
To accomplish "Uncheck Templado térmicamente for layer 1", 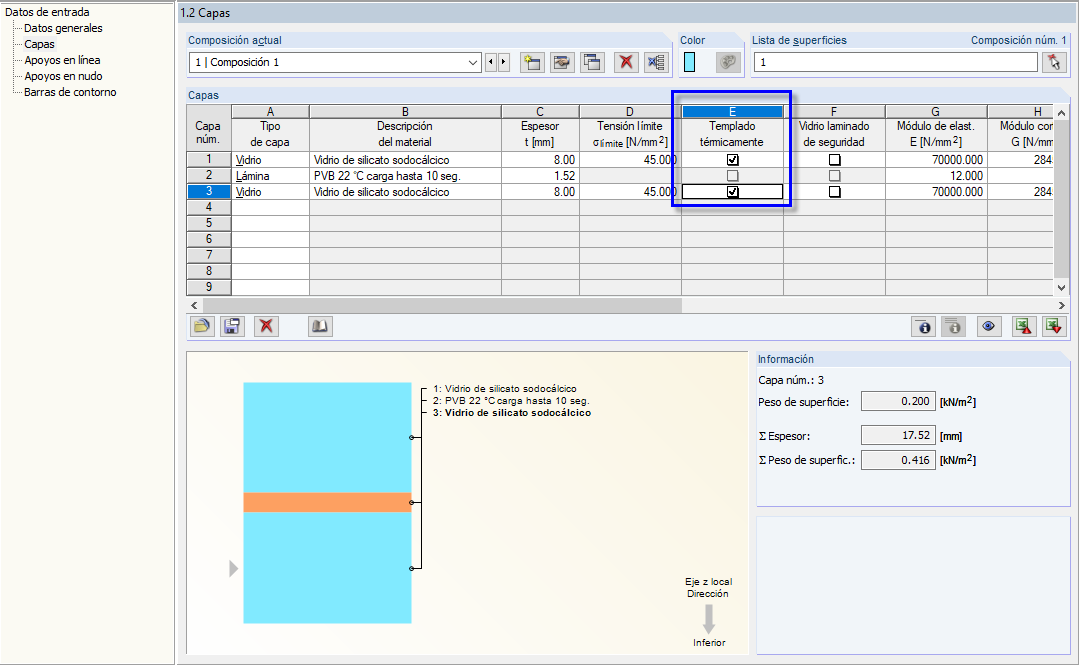I will tap(732, 160).
